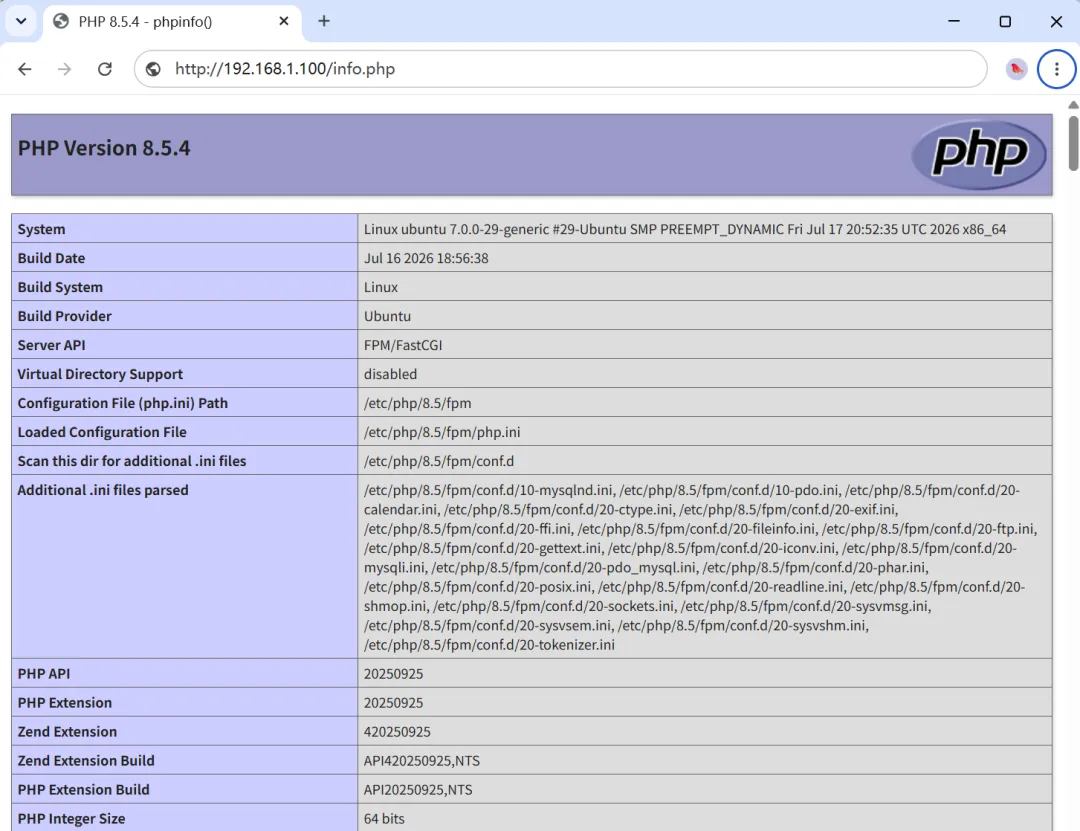Click the API20250925,NTS value

(418, 789)
